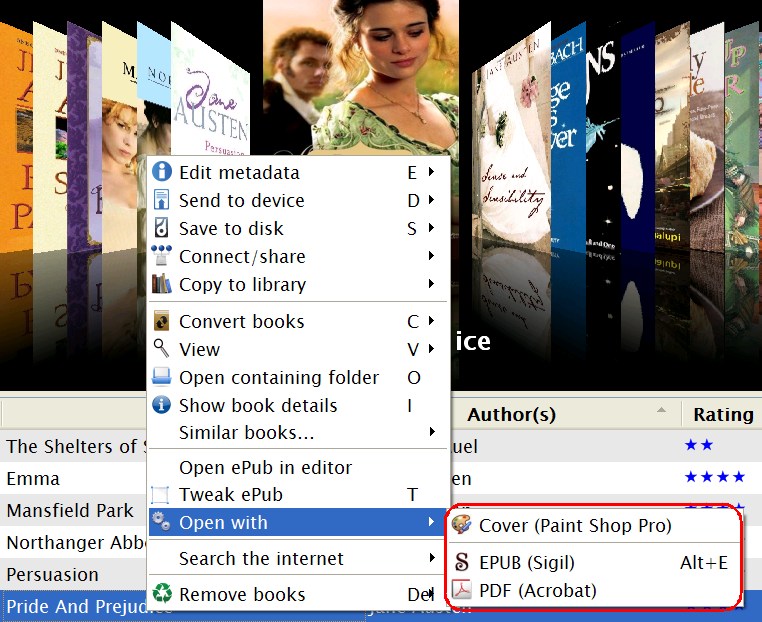This screenshot has width=762, height=622.
Task: Select the Emma book row
Action: coord(74,479)
